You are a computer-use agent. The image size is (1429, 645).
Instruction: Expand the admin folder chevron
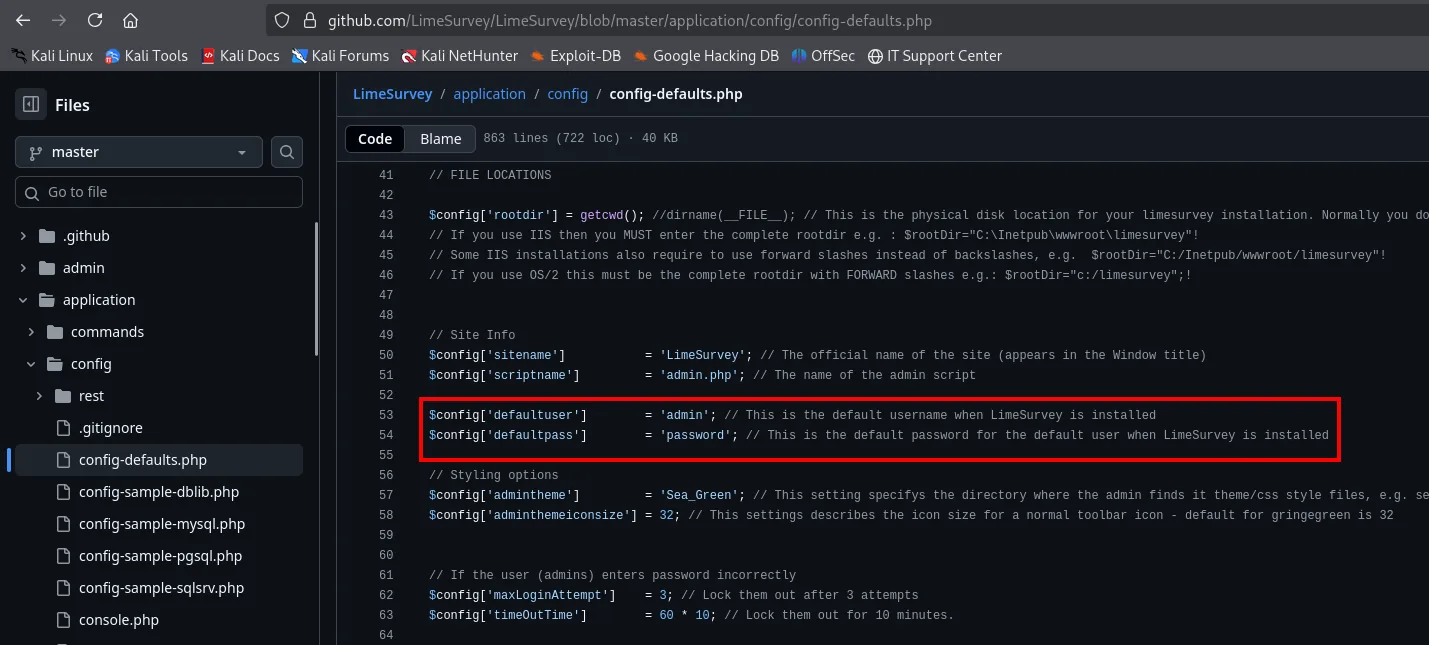click(23, 268)
